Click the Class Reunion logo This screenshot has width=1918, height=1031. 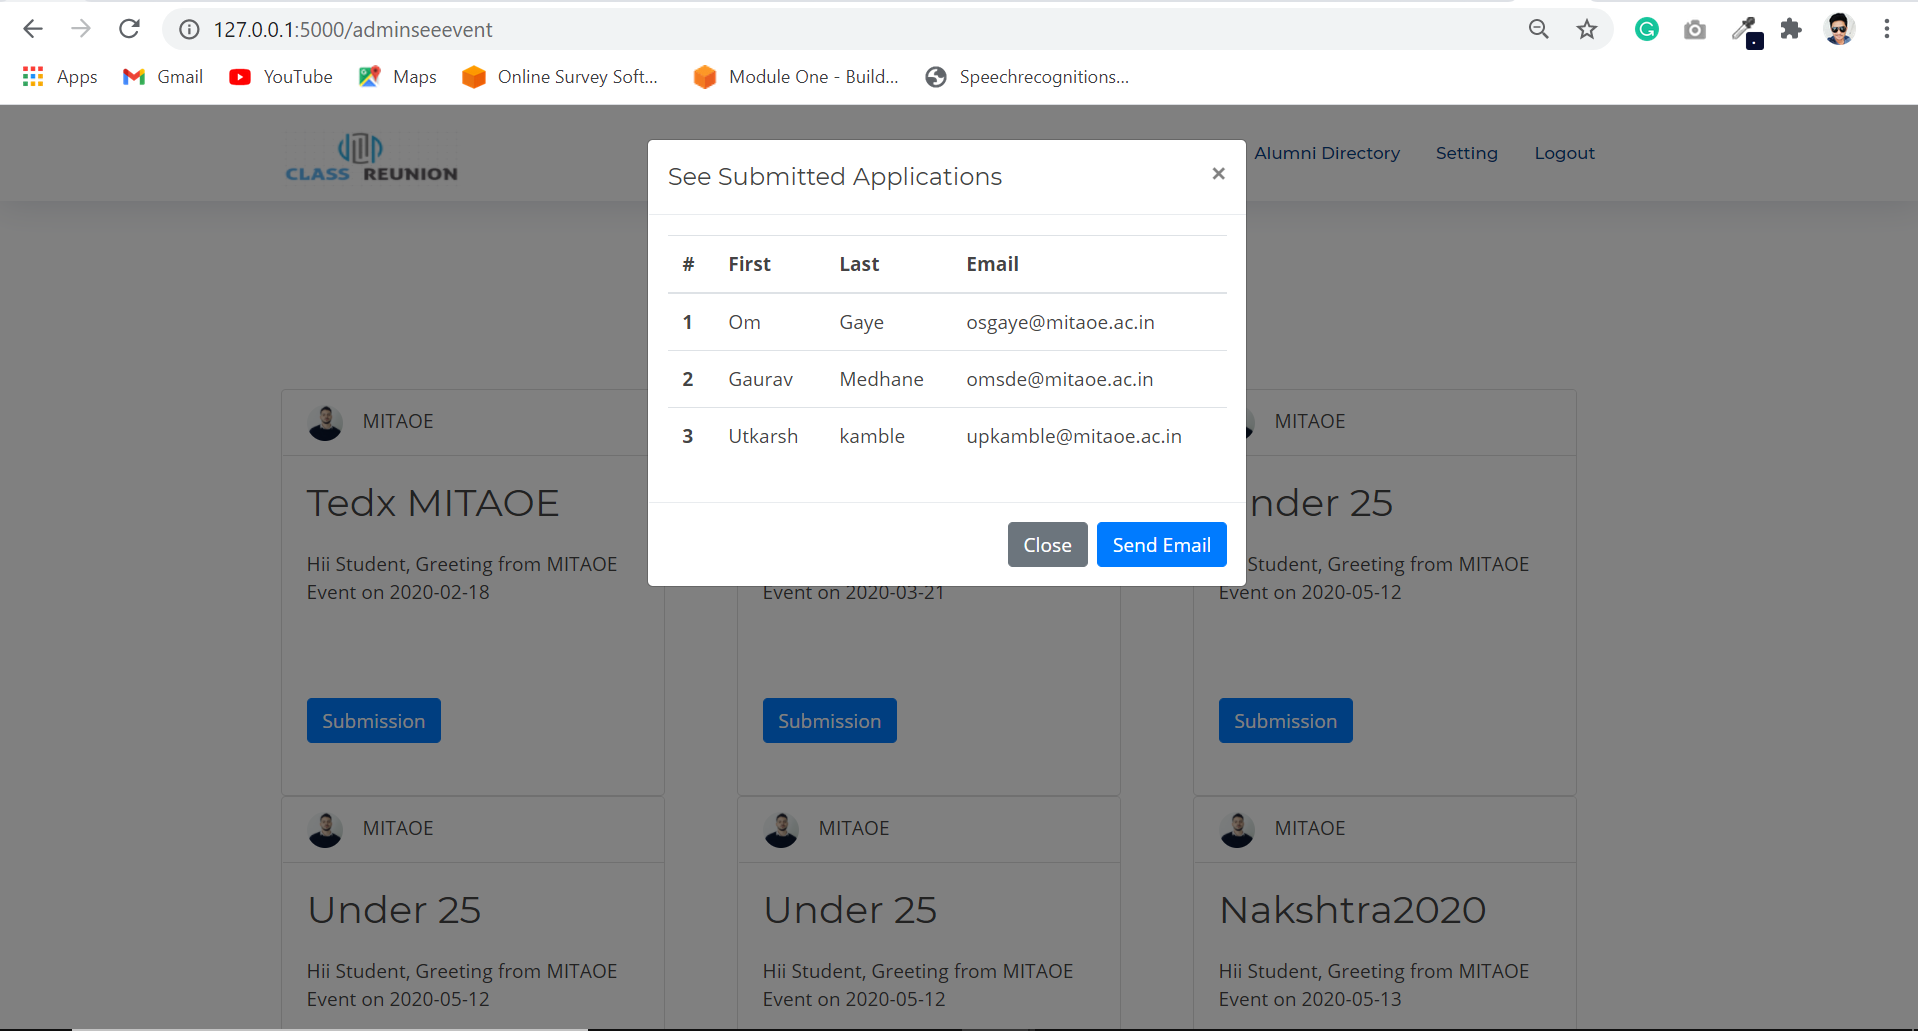point(371,158)
